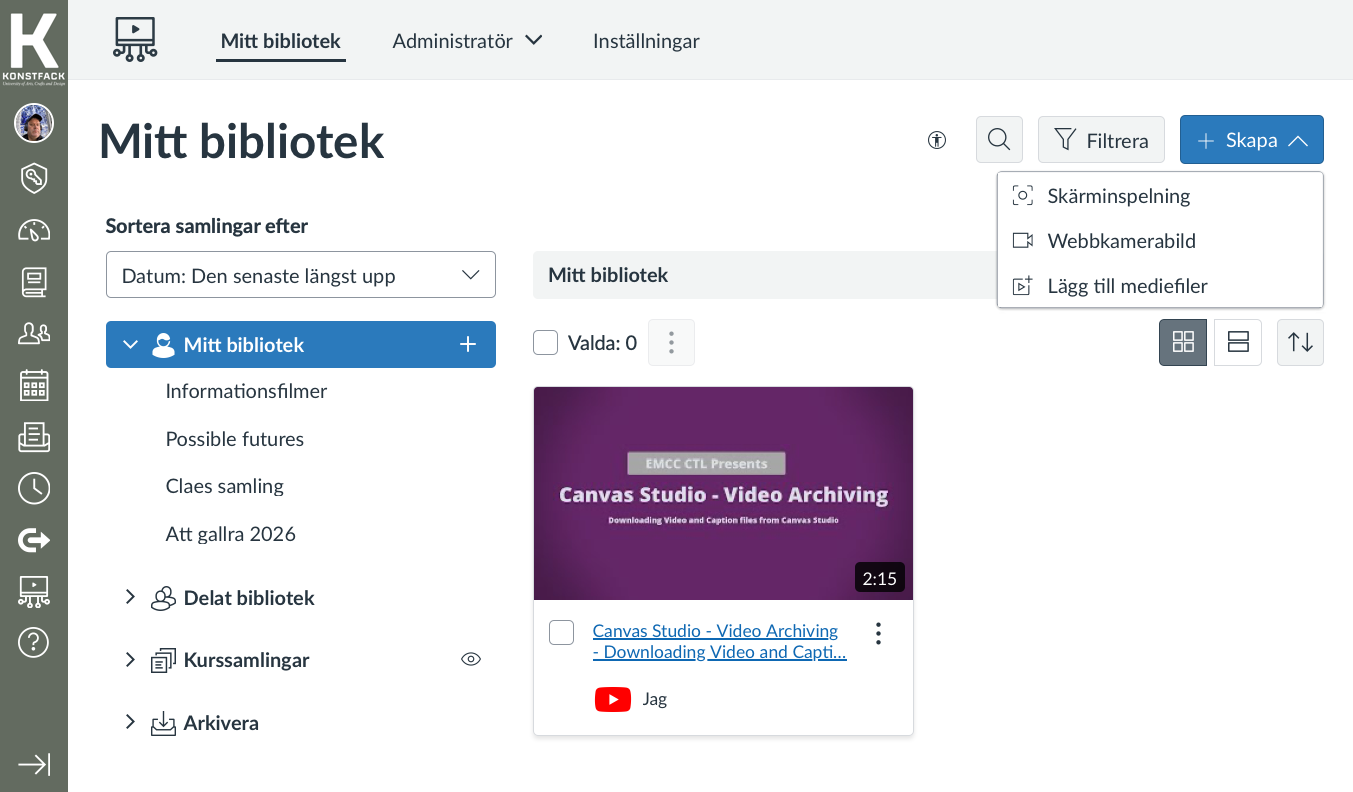Check the Canvas Studio video card checkbox
Image resolution: width=1353 pixels, height=792 pixels.
tap(562, 632)
